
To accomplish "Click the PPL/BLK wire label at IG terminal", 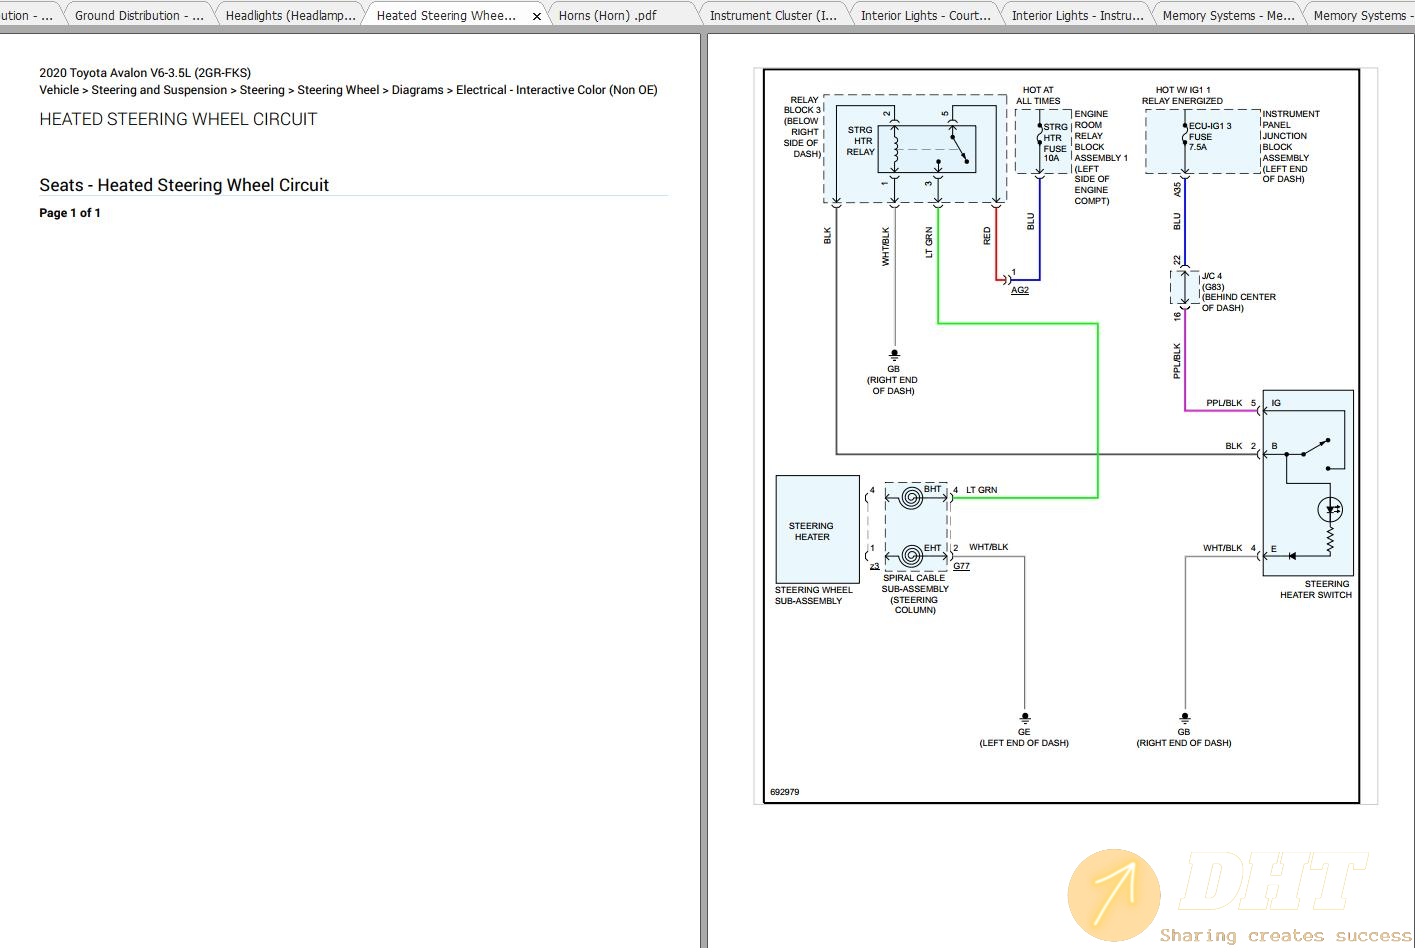I will (x=1224, y=403).
